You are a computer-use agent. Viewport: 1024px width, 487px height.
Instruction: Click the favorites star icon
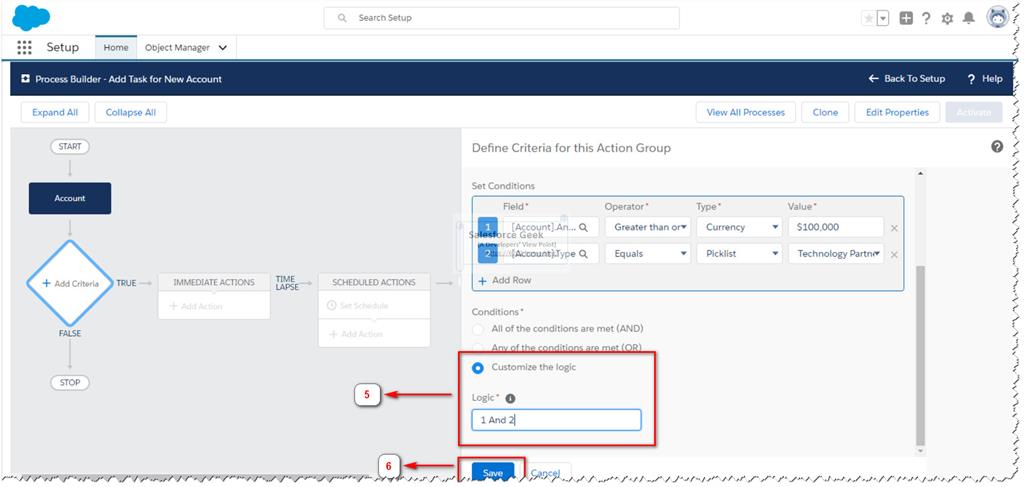pyautogui.click(x=869, y=18)
